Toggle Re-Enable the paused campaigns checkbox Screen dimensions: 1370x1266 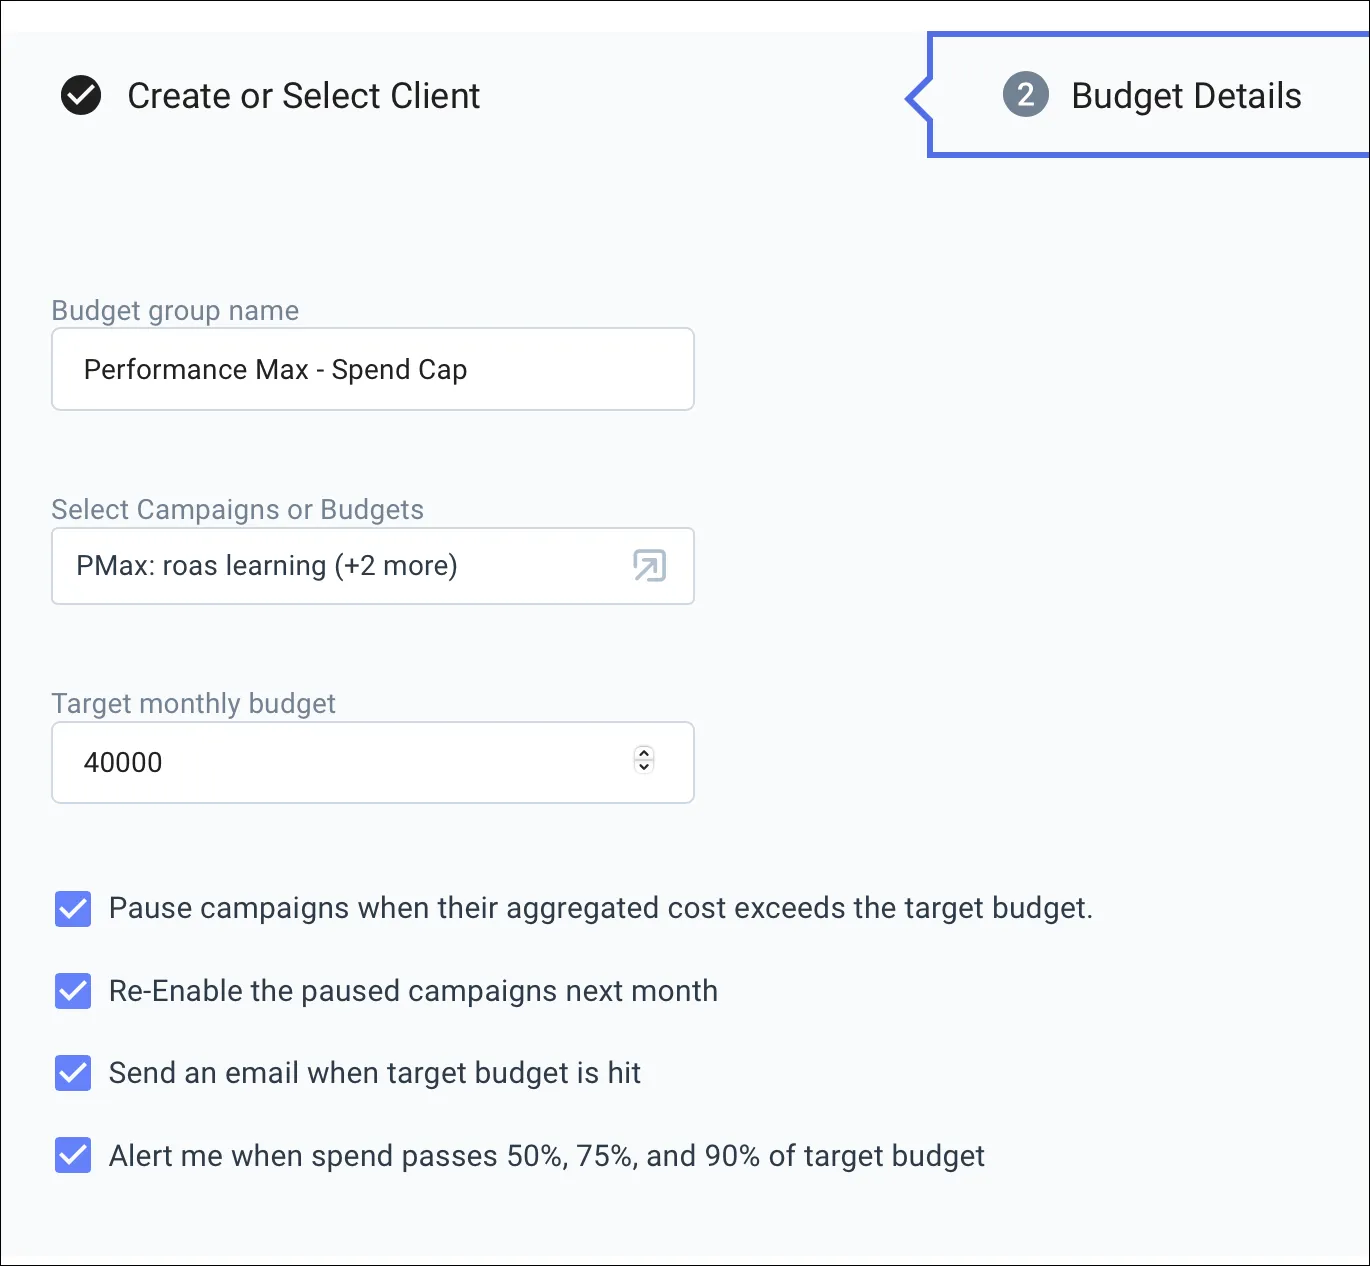click(73, 991)
